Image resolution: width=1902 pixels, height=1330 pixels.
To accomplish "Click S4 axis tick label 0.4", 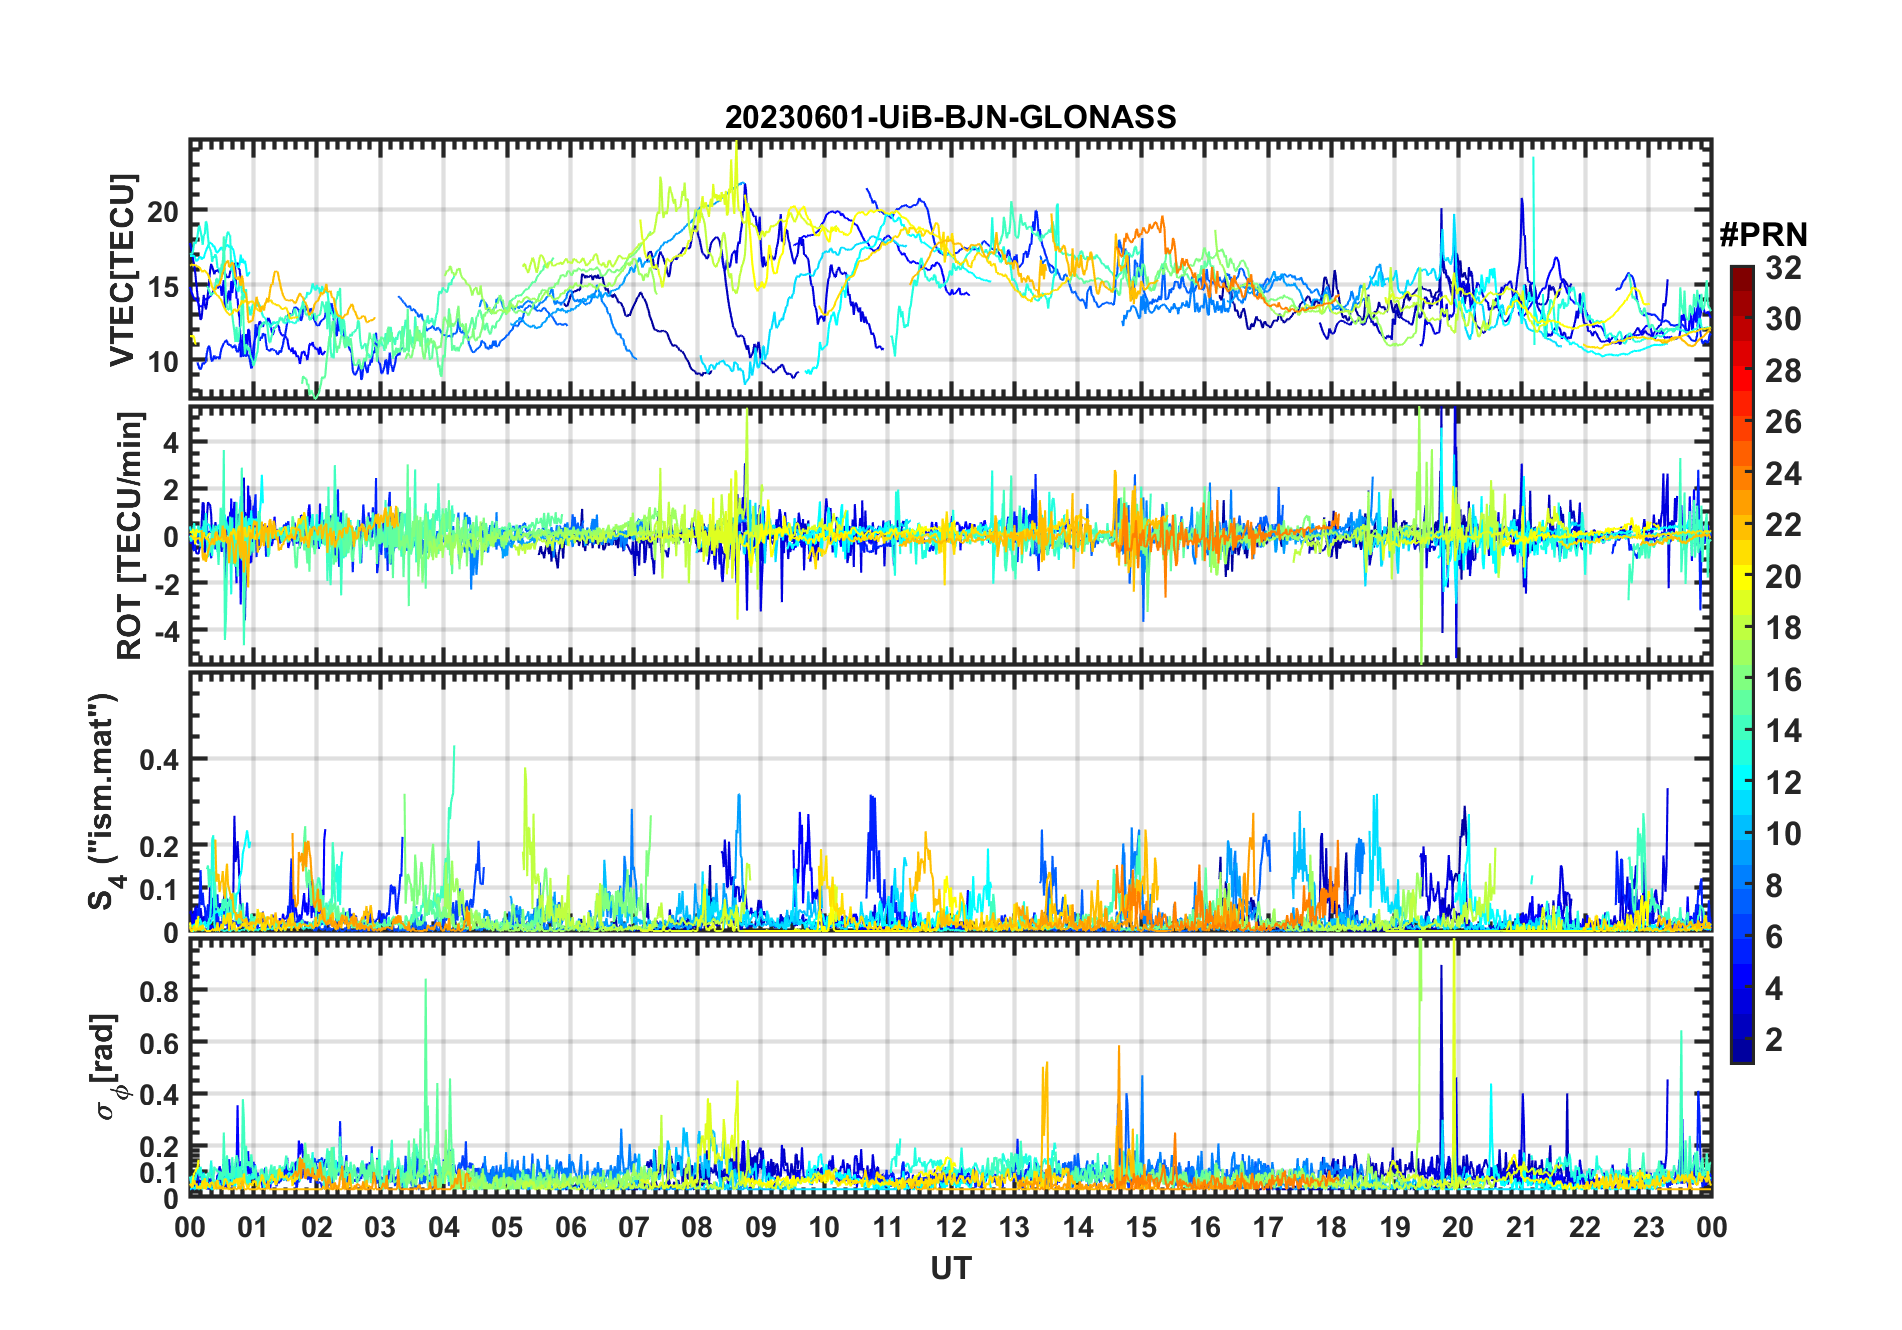I will [159, 759].
